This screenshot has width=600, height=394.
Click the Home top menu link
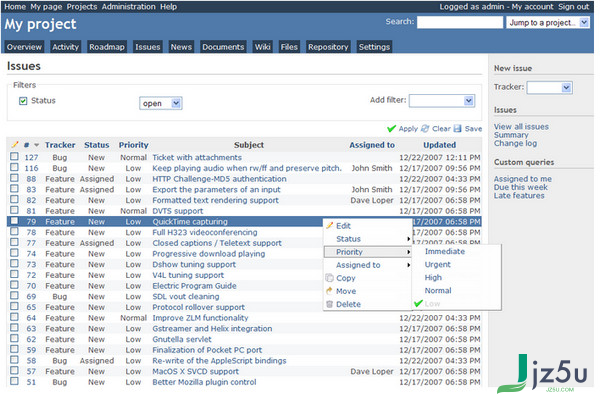pyautogui.click(x=15, y=7)
